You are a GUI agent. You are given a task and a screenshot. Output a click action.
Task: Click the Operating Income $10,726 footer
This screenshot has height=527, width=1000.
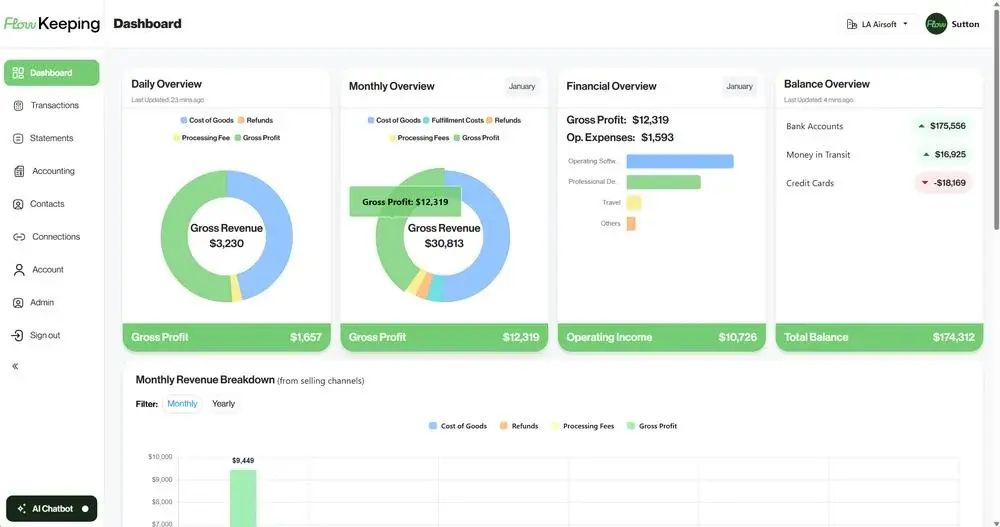[661, 337]
